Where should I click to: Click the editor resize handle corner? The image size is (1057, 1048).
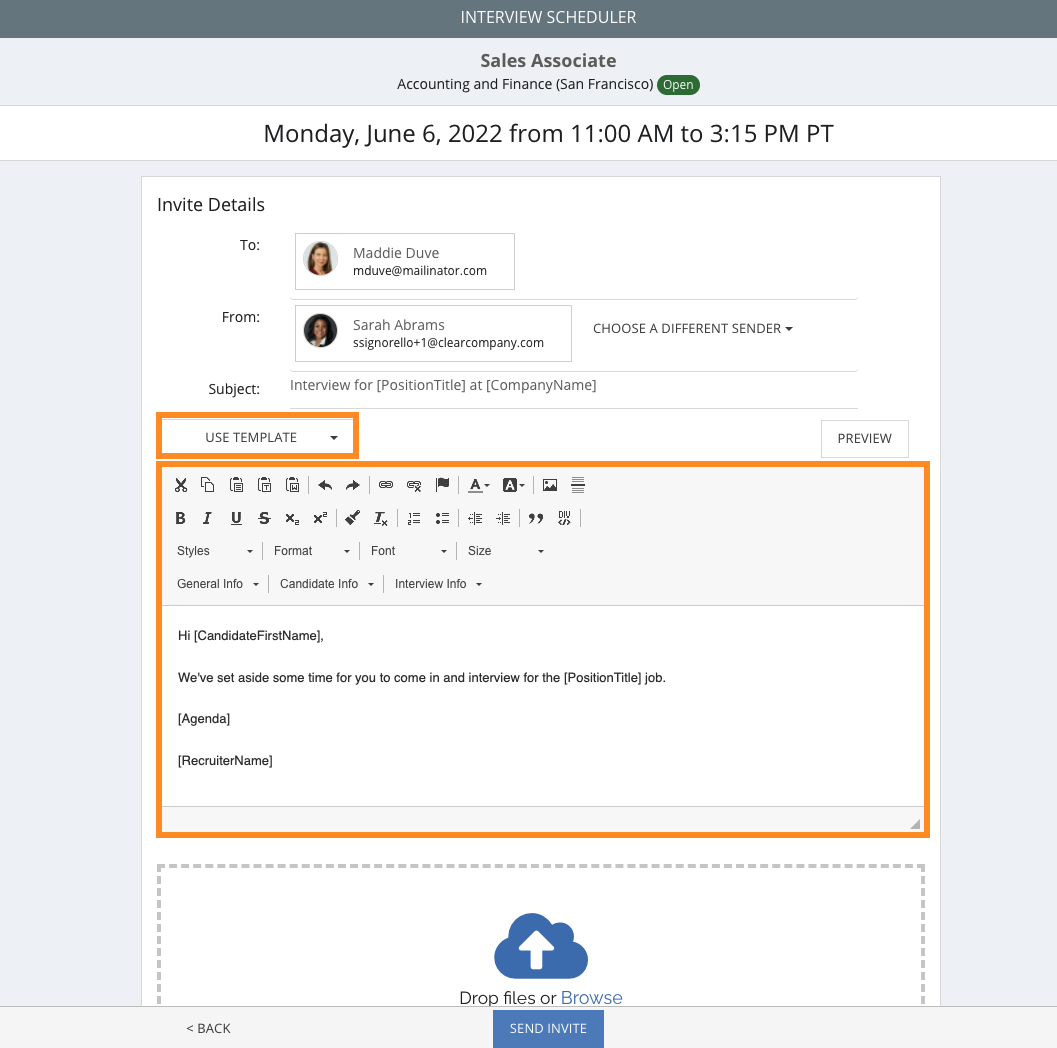pyautogui.click(x=915, y=824)
